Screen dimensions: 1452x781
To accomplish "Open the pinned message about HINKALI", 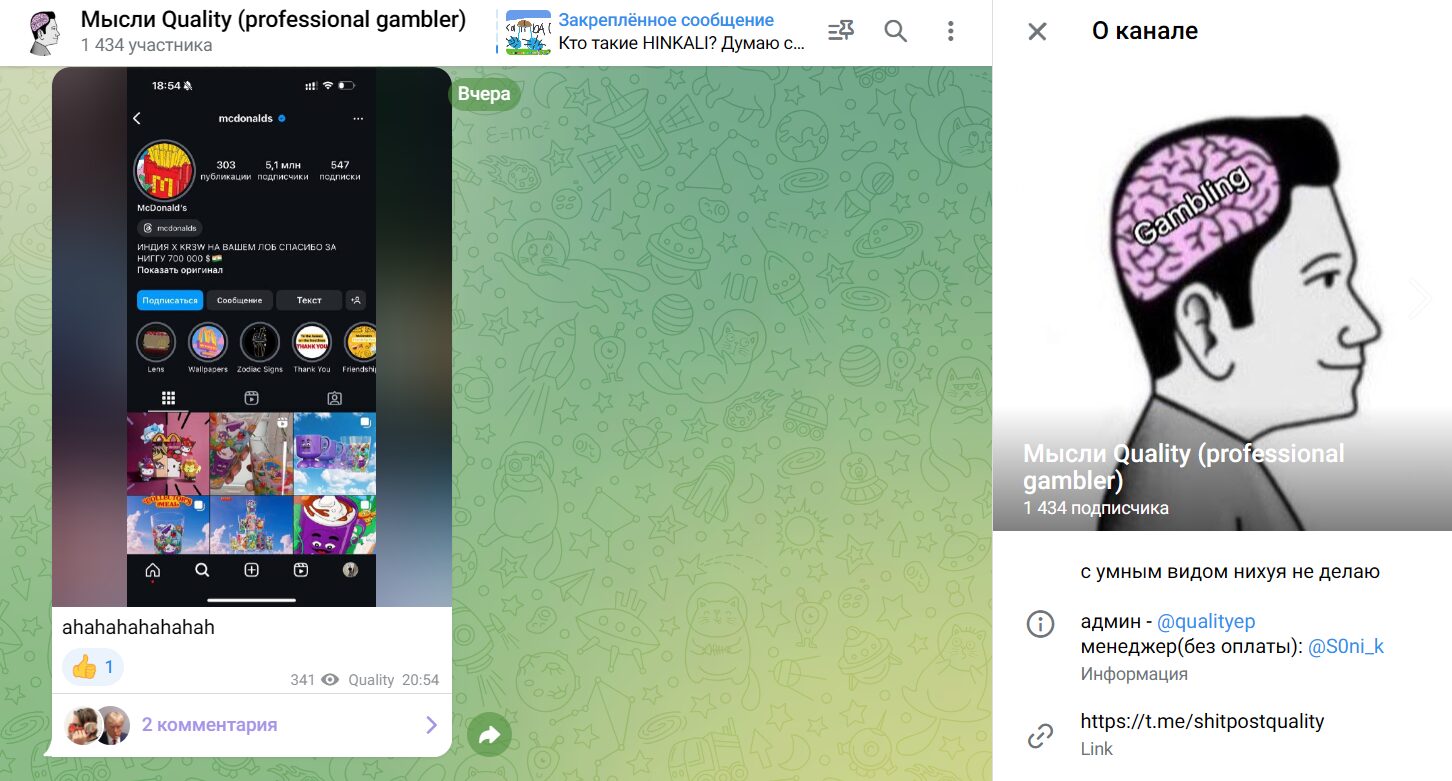I will click(x=681, y=32).
